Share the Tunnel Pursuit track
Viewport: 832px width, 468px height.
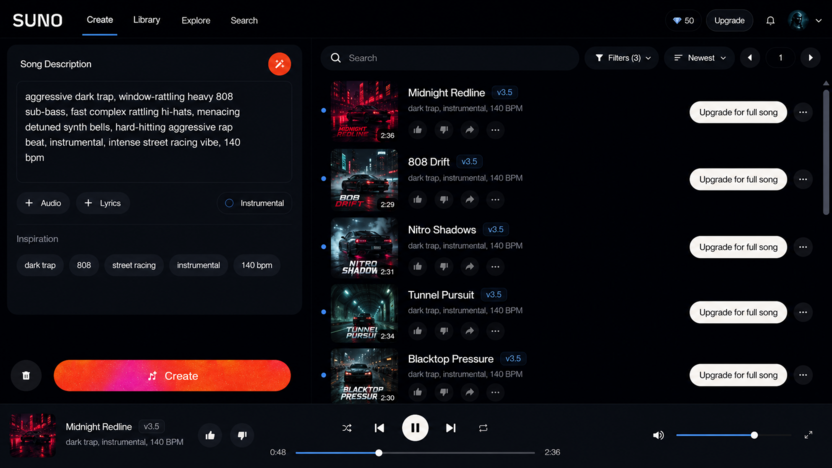tap(470, 331)
